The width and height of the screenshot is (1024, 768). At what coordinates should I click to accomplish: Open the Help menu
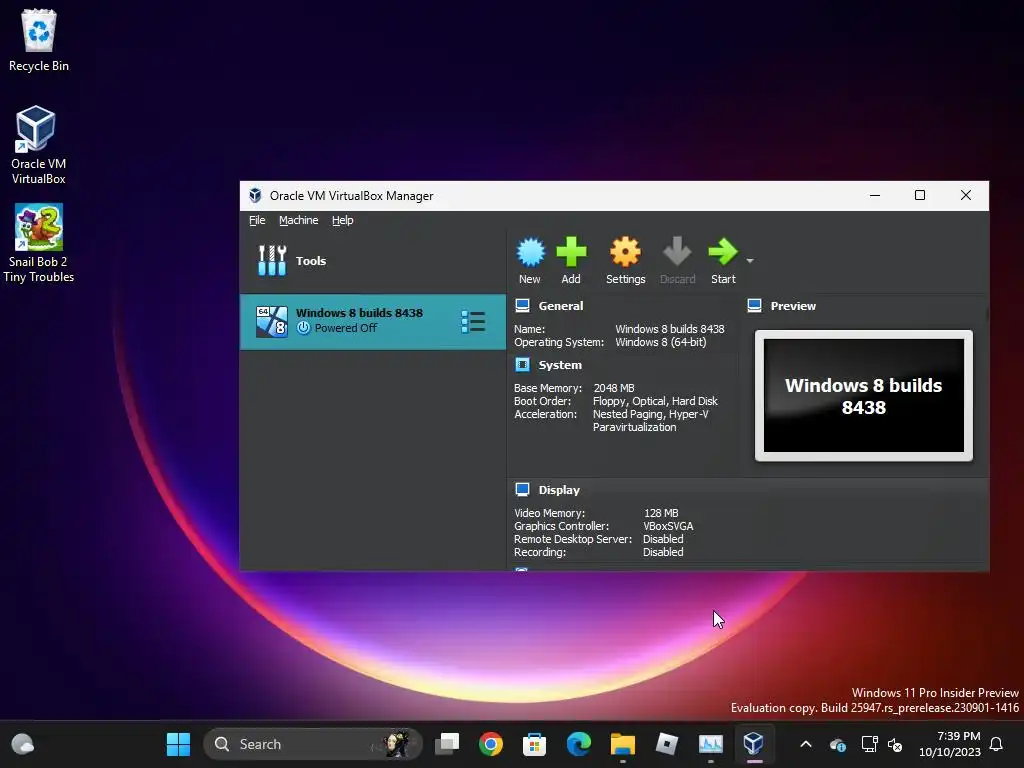[x=342, y=220]
